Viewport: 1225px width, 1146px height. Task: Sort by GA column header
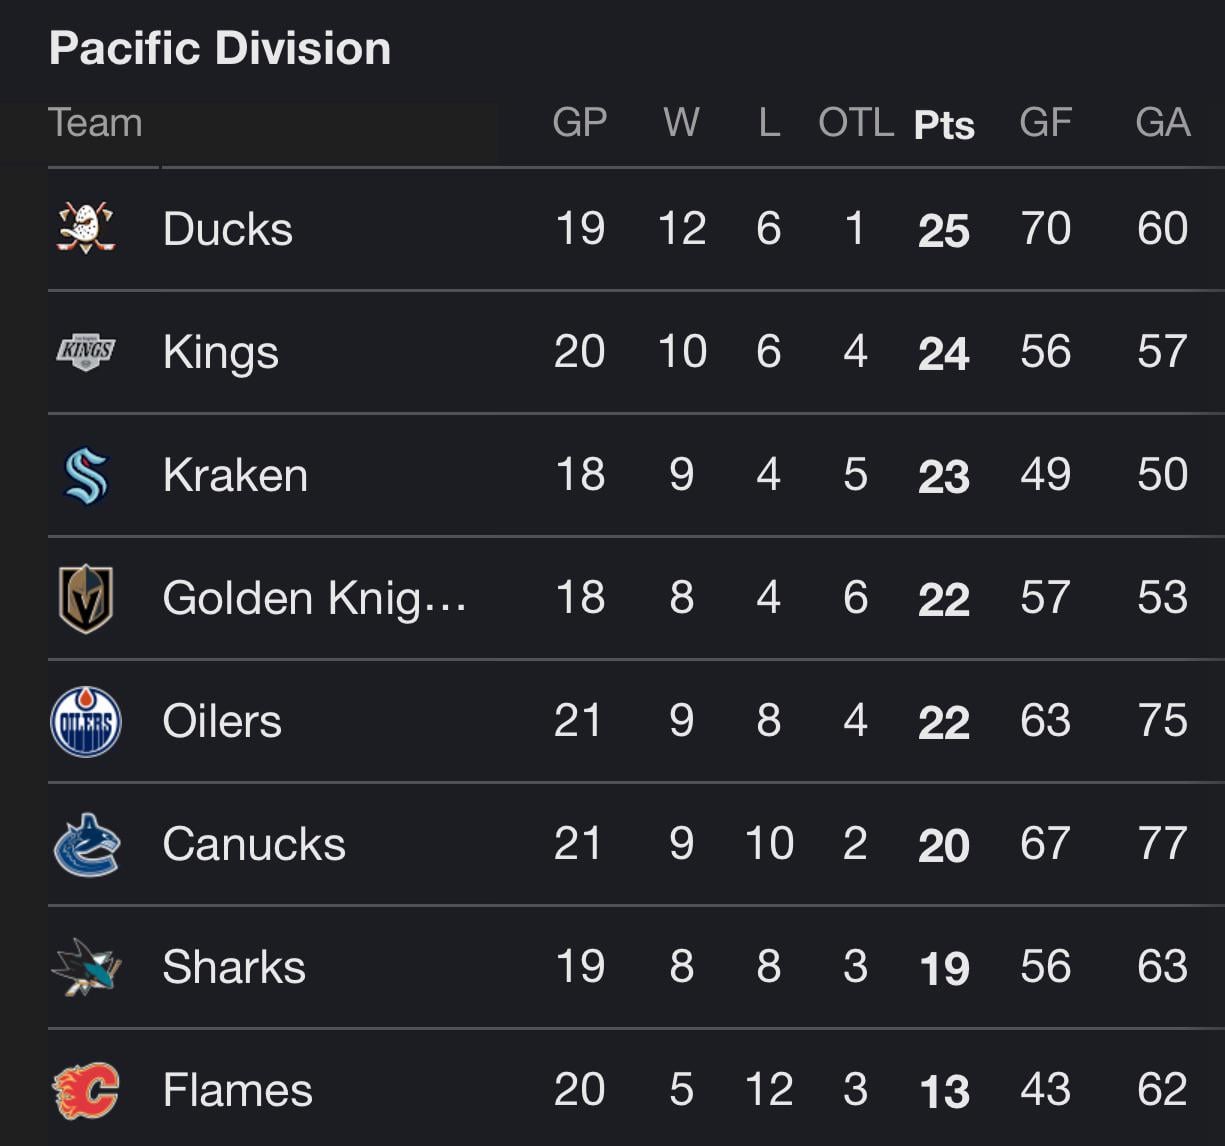(1162, 123)
